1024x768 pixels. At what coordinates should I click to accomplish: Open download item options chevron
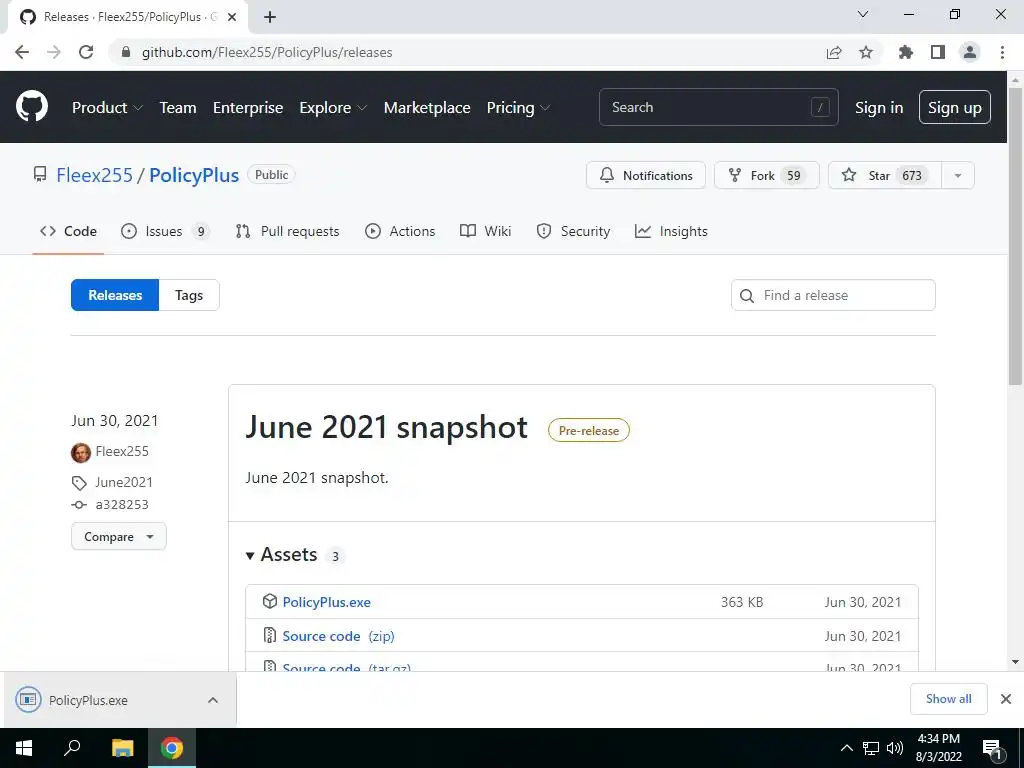[213, 700]
